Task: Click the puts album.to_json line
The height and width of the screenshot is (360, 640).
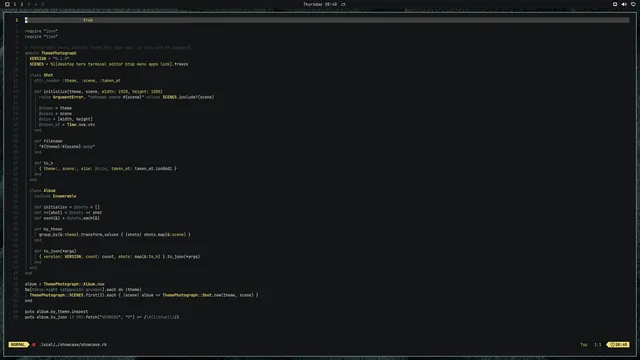Action: 102,317
